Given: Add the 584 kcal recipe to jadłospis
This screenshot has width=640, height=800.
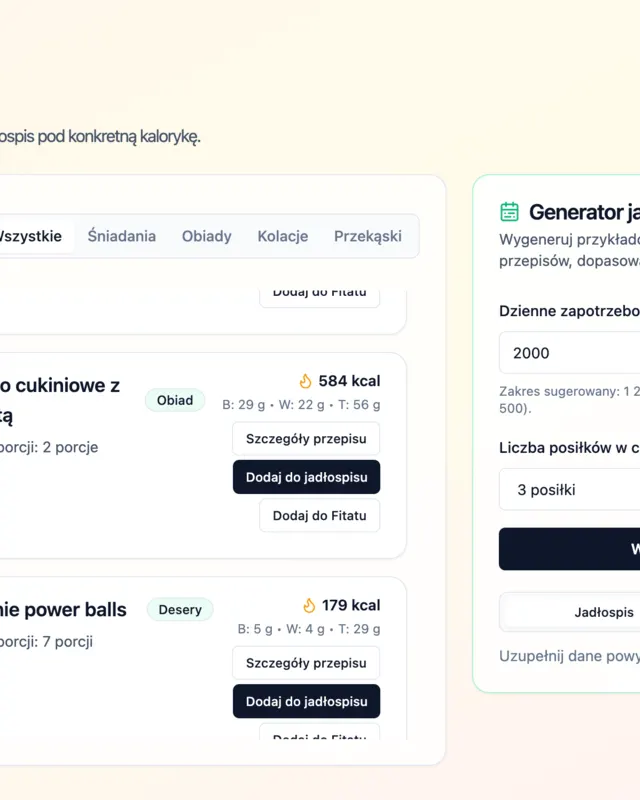Looking at the screenshot, I should click(x=306, y=477).
